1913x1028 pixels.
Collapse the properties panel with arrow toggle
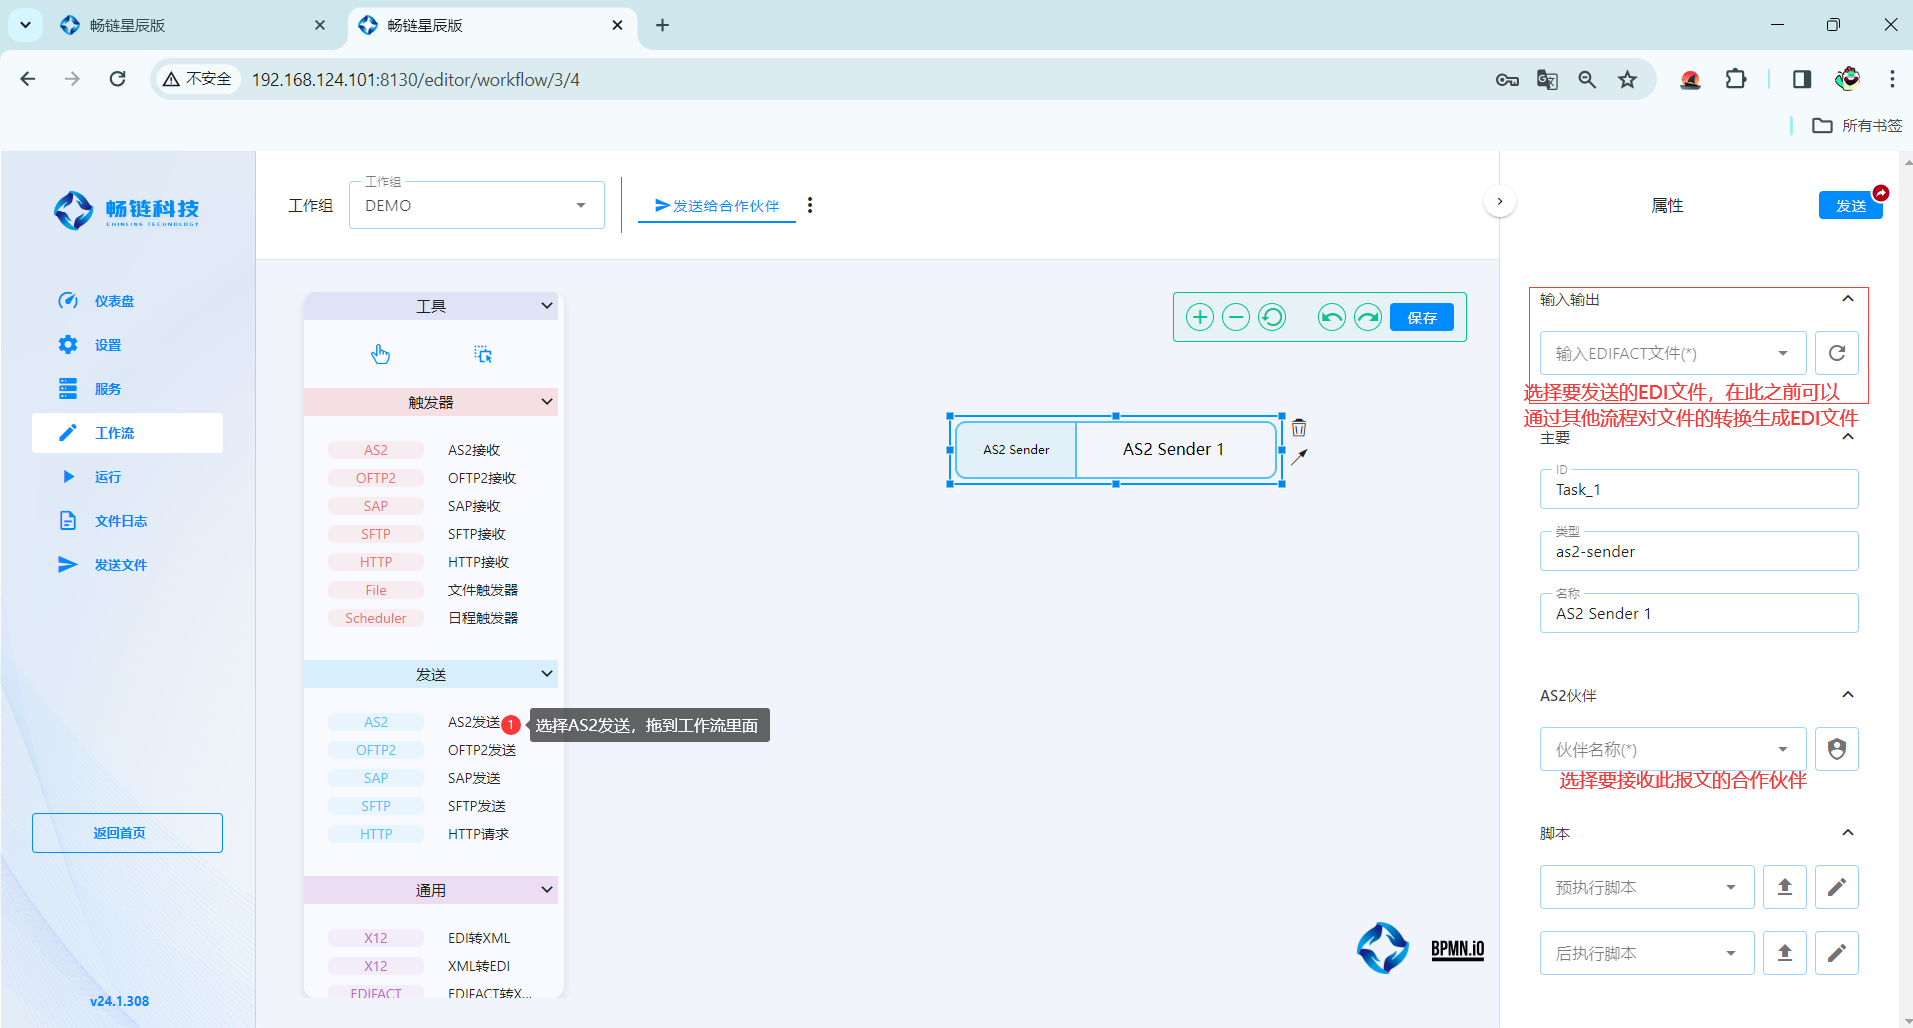1499,202
